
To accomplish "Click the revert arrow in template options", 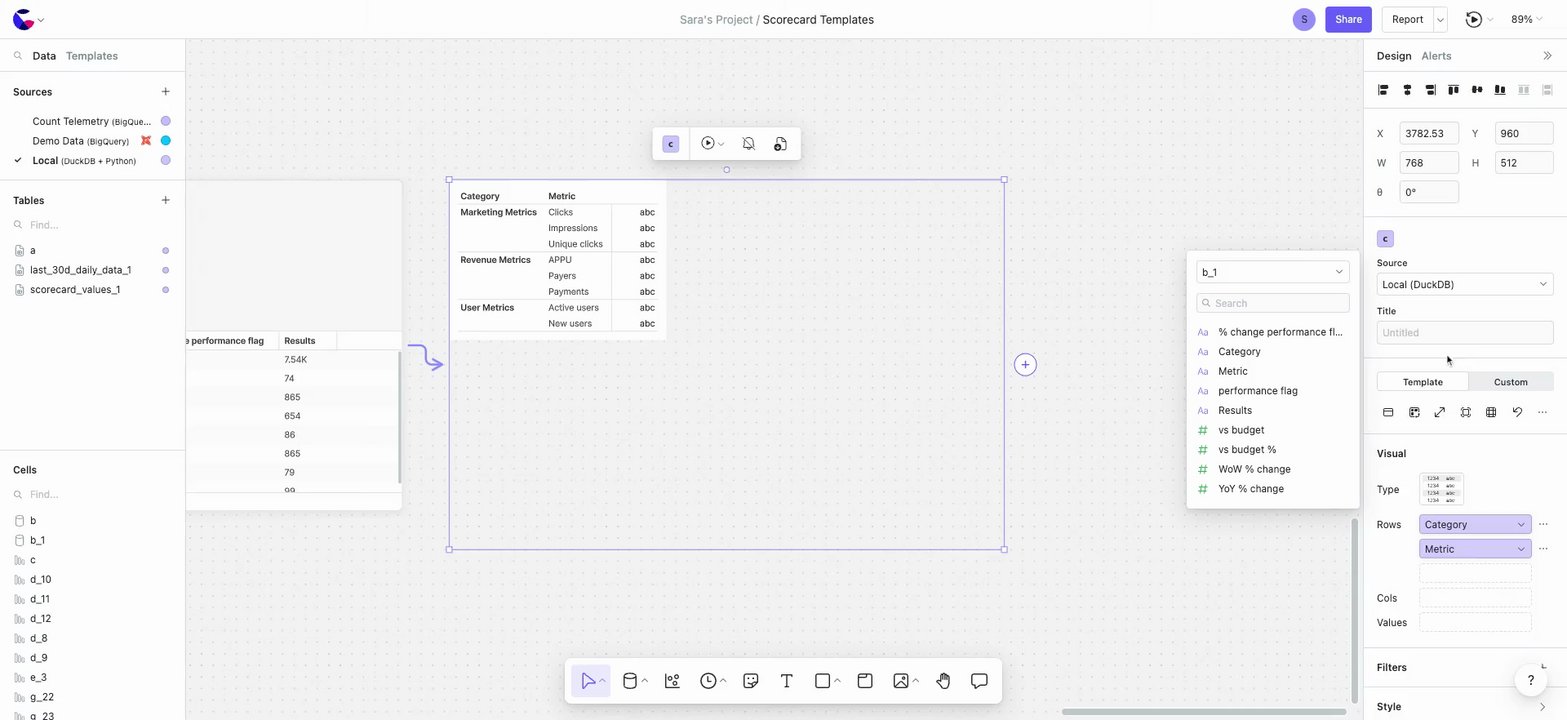I will (1517, 412).
